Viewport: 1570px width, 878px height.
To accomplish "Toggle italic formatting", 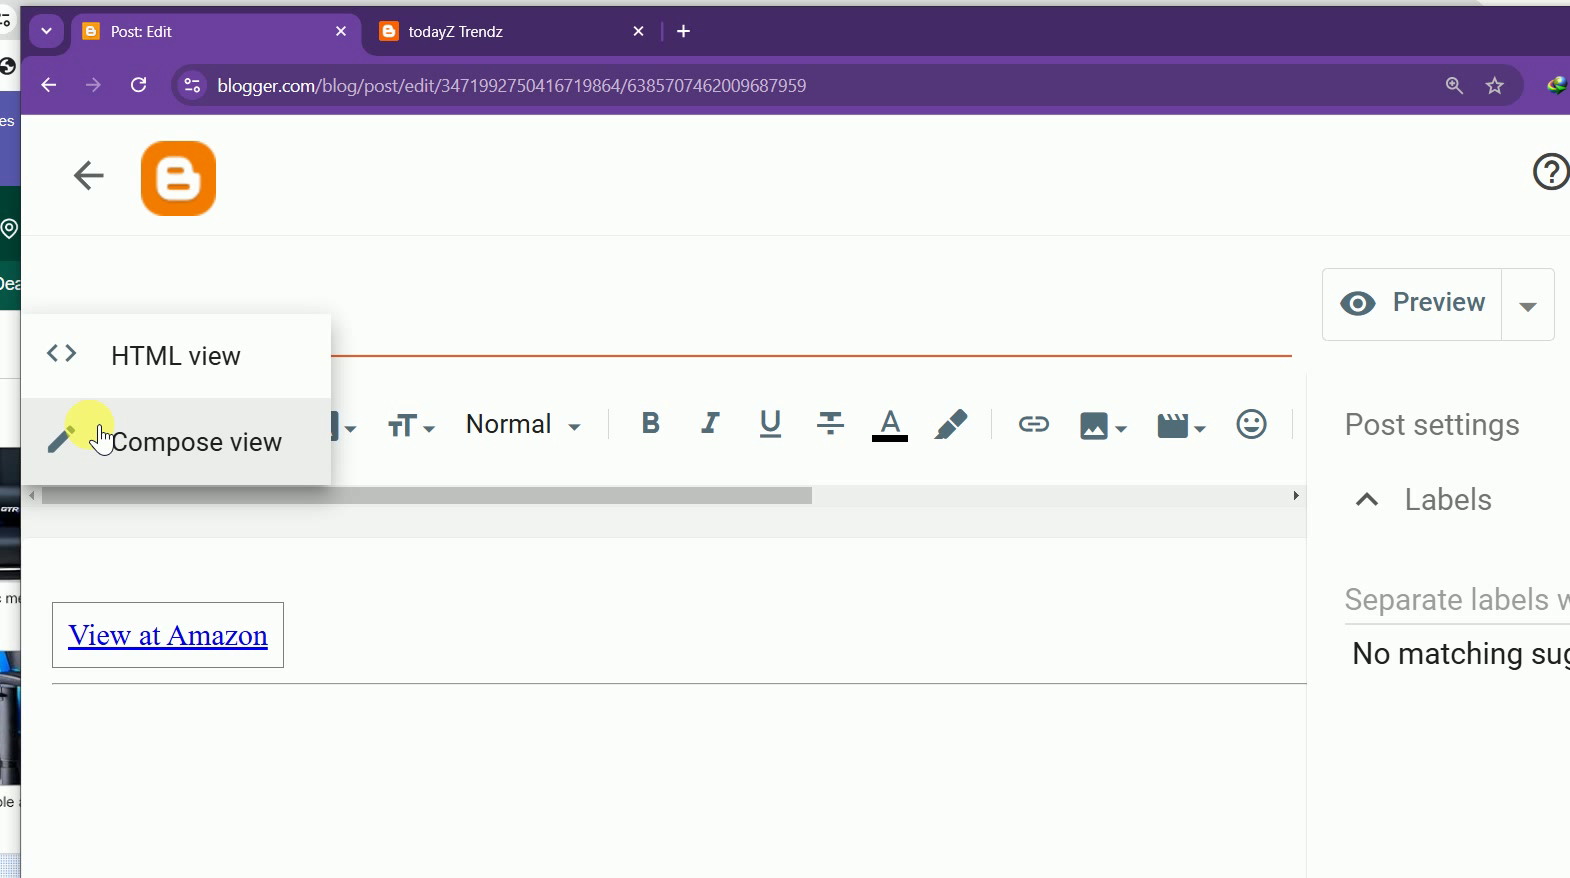I will coord(710,424).
